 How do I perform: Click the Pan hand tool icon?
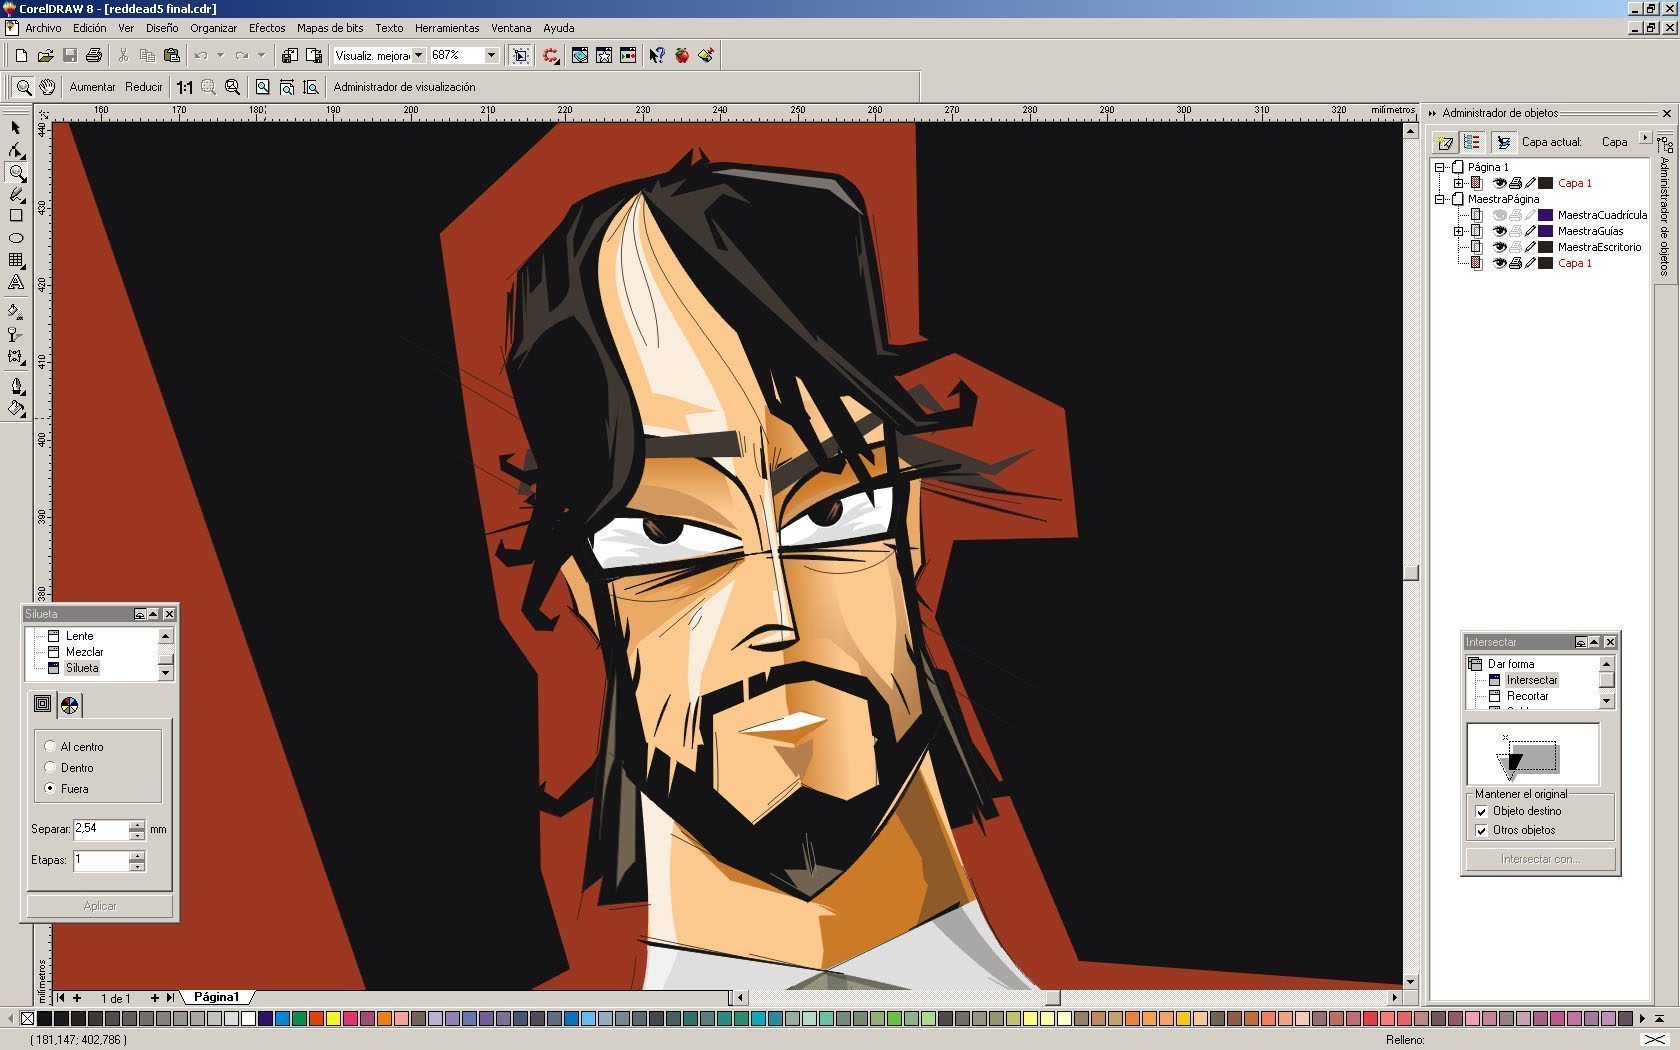pyautogui.click(x=47, y=87)
